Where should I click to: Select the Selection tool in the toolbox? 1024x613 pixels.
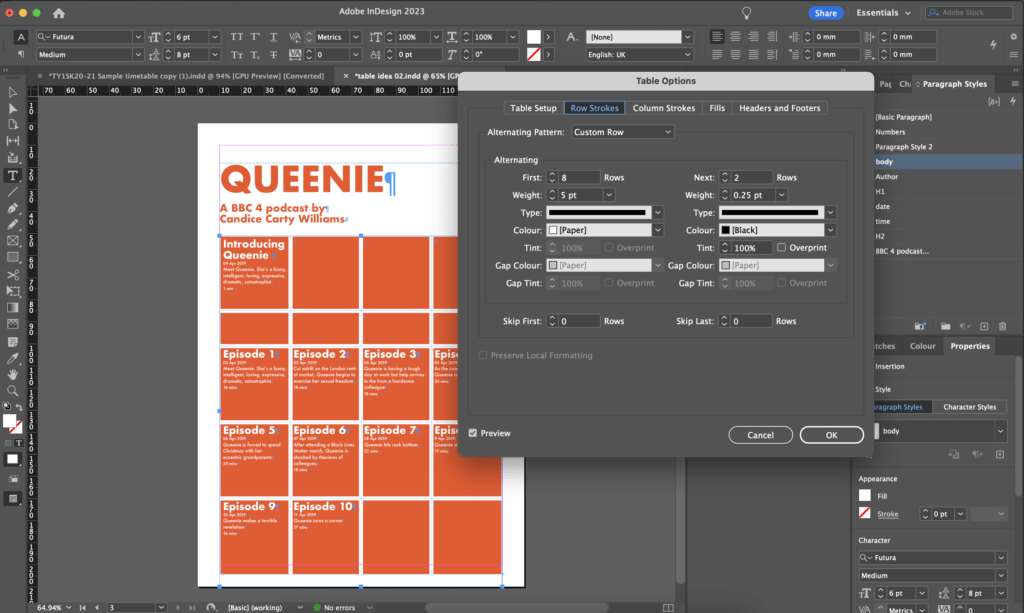click(12, 93)
